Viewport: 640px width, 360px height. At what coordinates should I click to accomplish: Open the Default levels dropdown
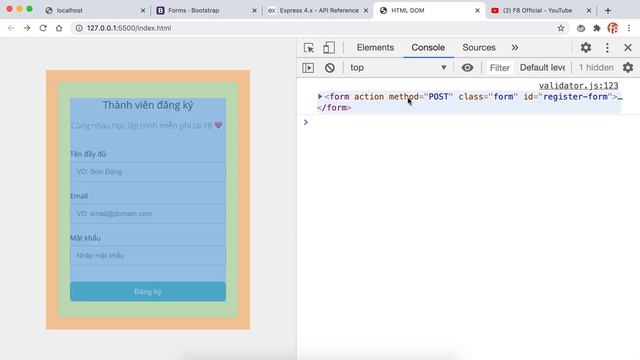pos(542,68)
